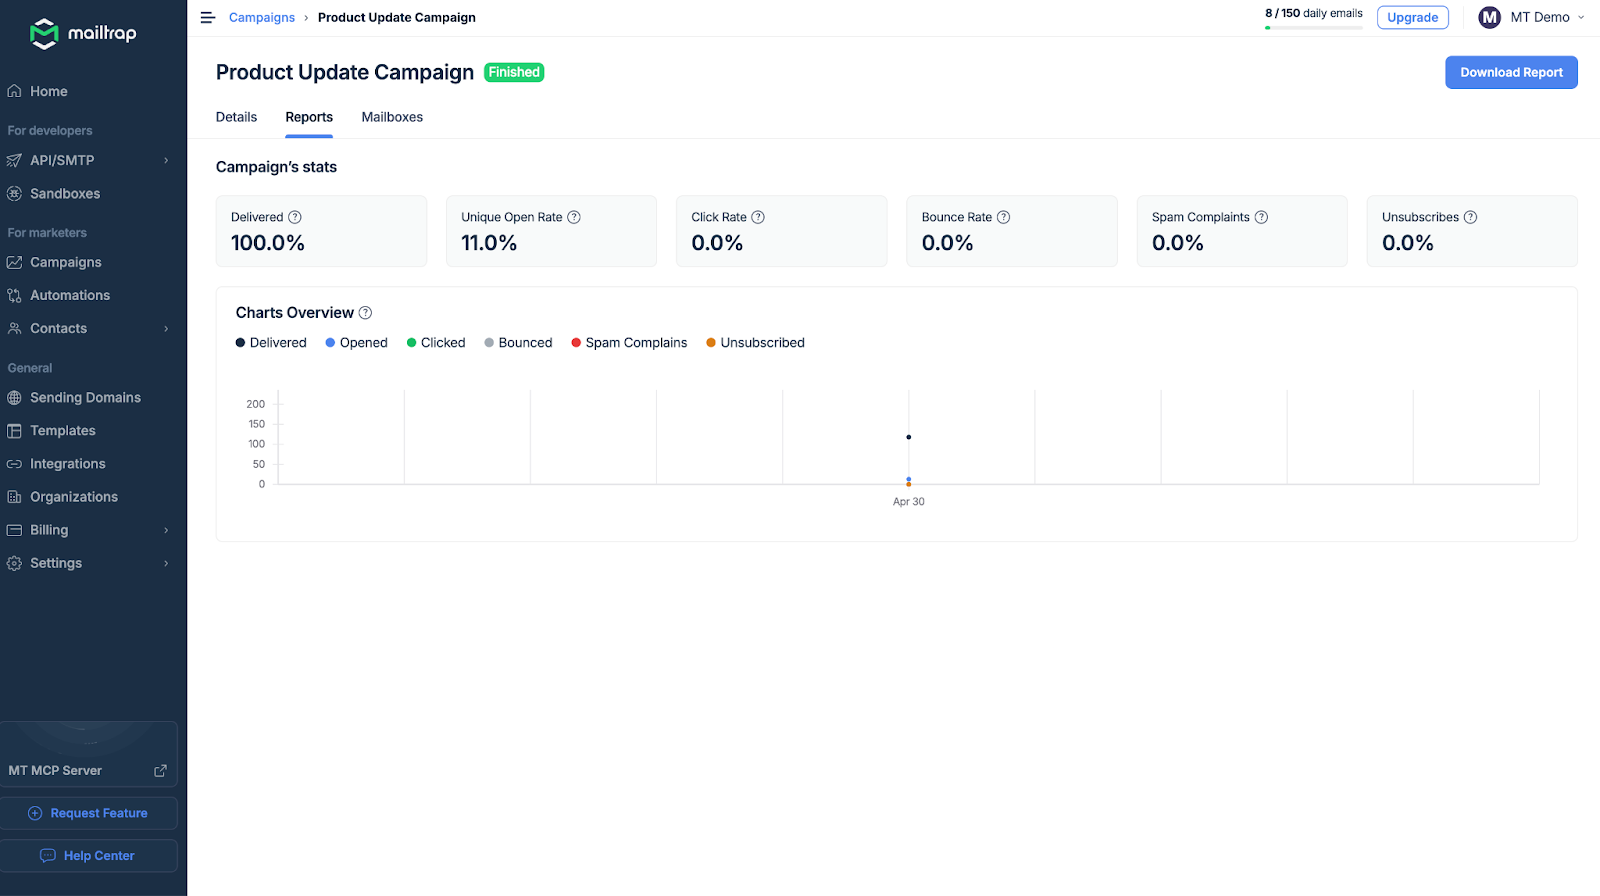This screenshot has height=896, width=1600.
Task: Open external link icon for MT MCP Server
Action: pos(160,771)
